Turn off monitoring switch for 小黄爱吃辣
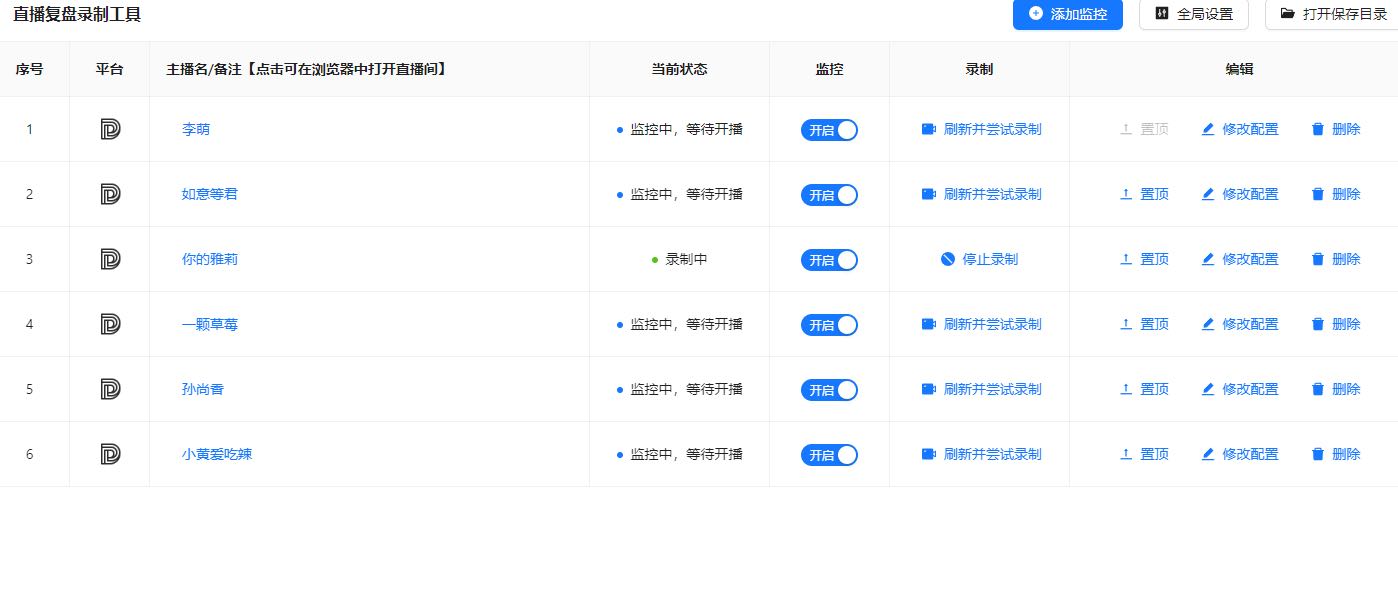 tap(829, 455)
